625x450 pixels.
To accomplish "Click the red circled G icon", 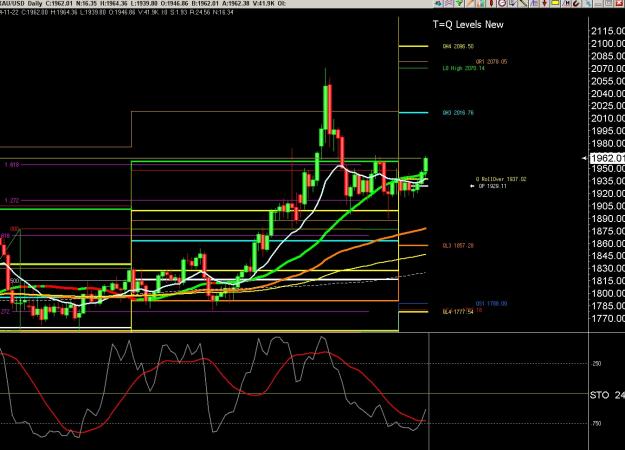I will point(502,3).
